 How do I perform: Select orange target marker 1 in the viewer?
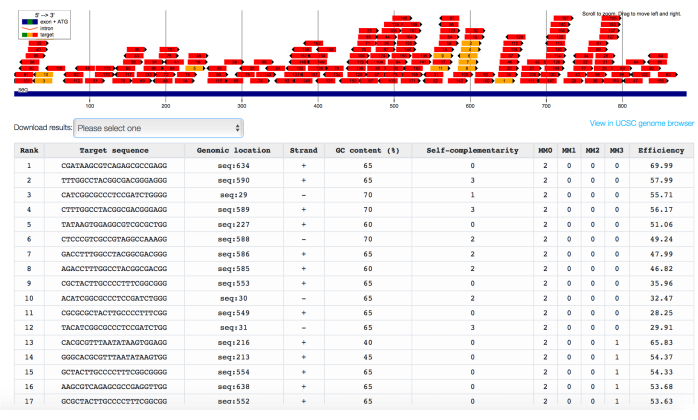coord(504,81)
